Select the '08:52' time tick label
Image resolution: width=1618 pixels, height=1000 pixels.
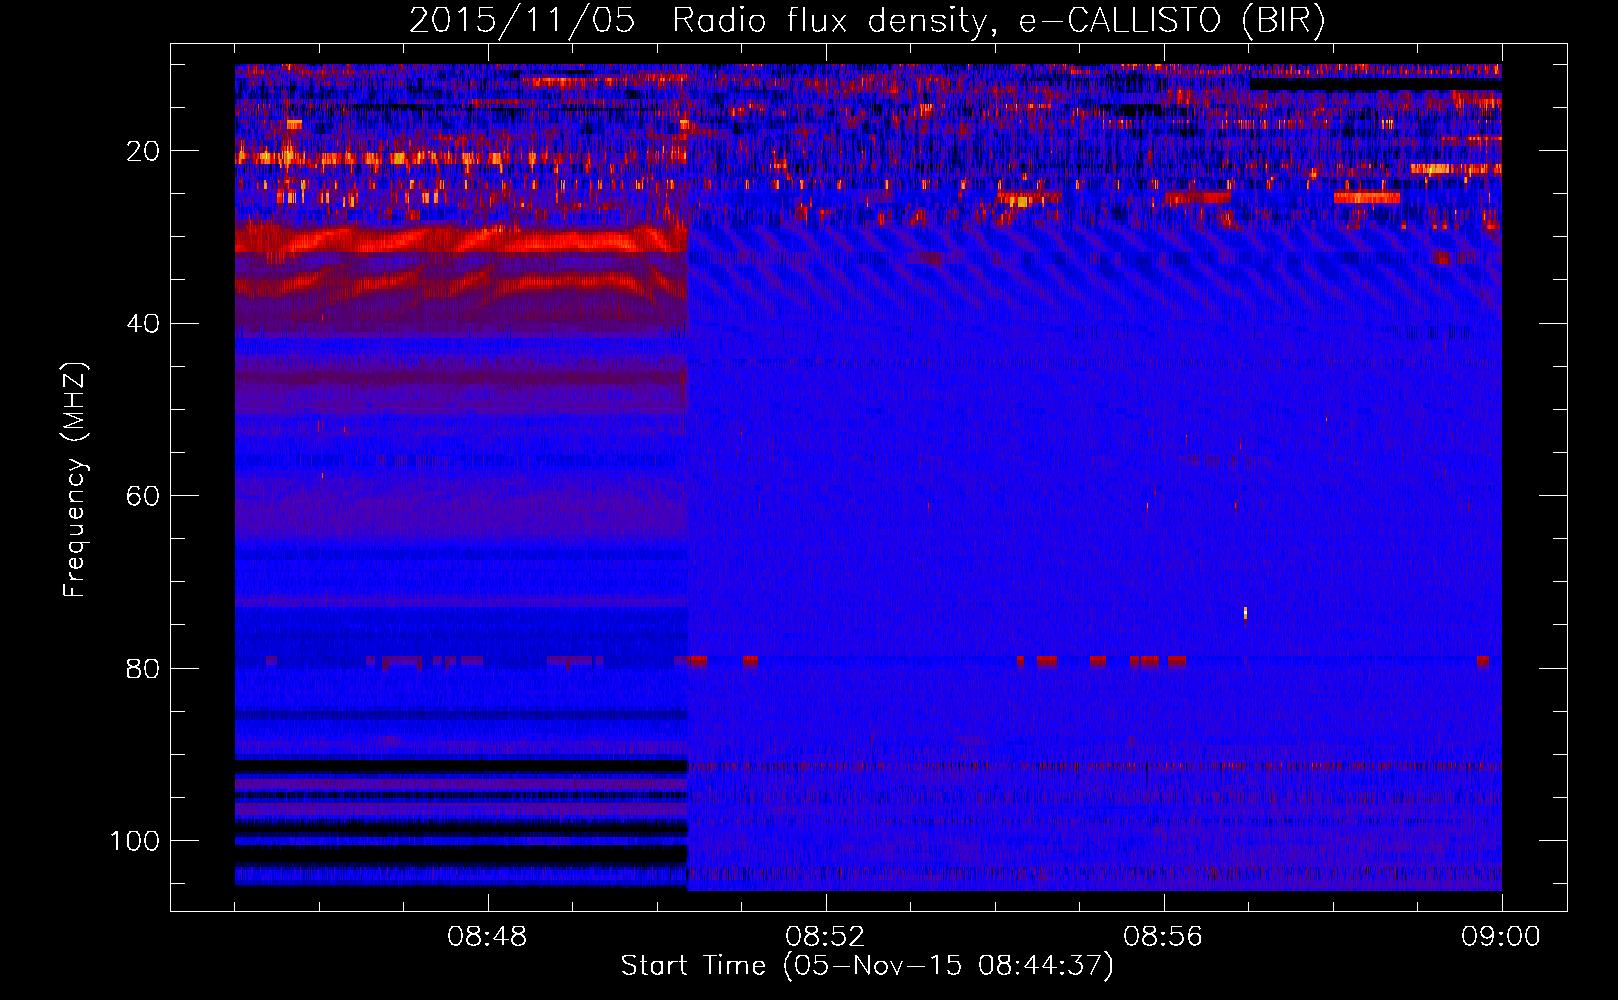pos(825,937)
